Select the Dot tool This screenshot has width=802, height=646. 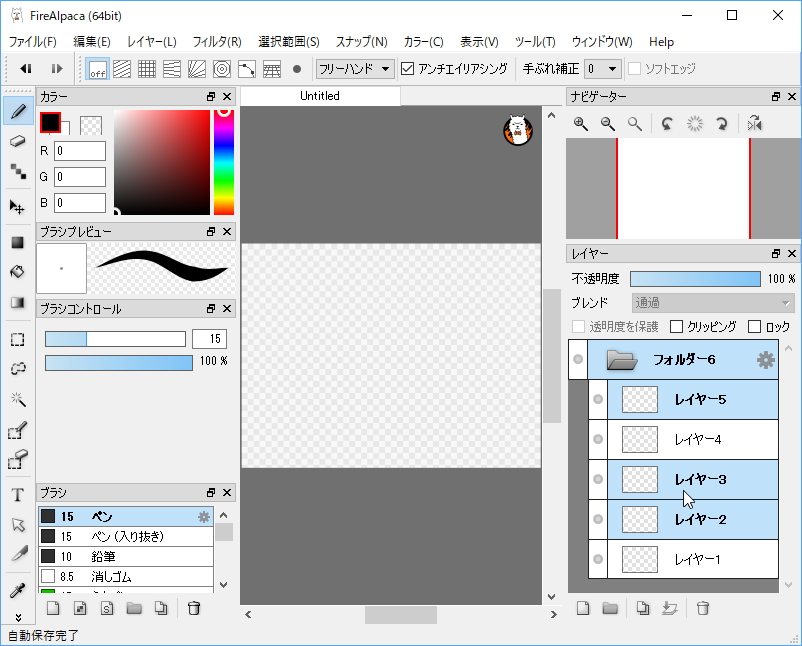tap(18, 171)
